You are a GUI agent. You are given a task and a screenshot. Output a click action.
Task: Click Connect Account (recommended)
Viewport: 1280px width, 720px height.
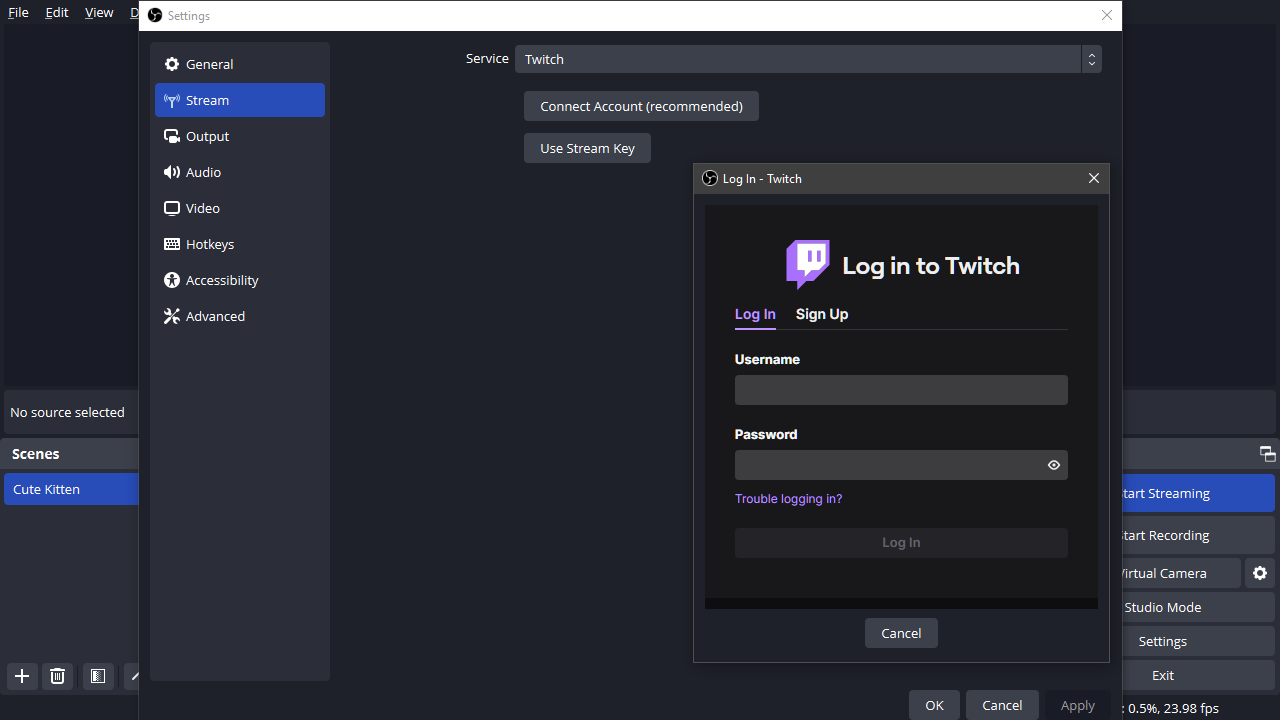coord(641,106)
